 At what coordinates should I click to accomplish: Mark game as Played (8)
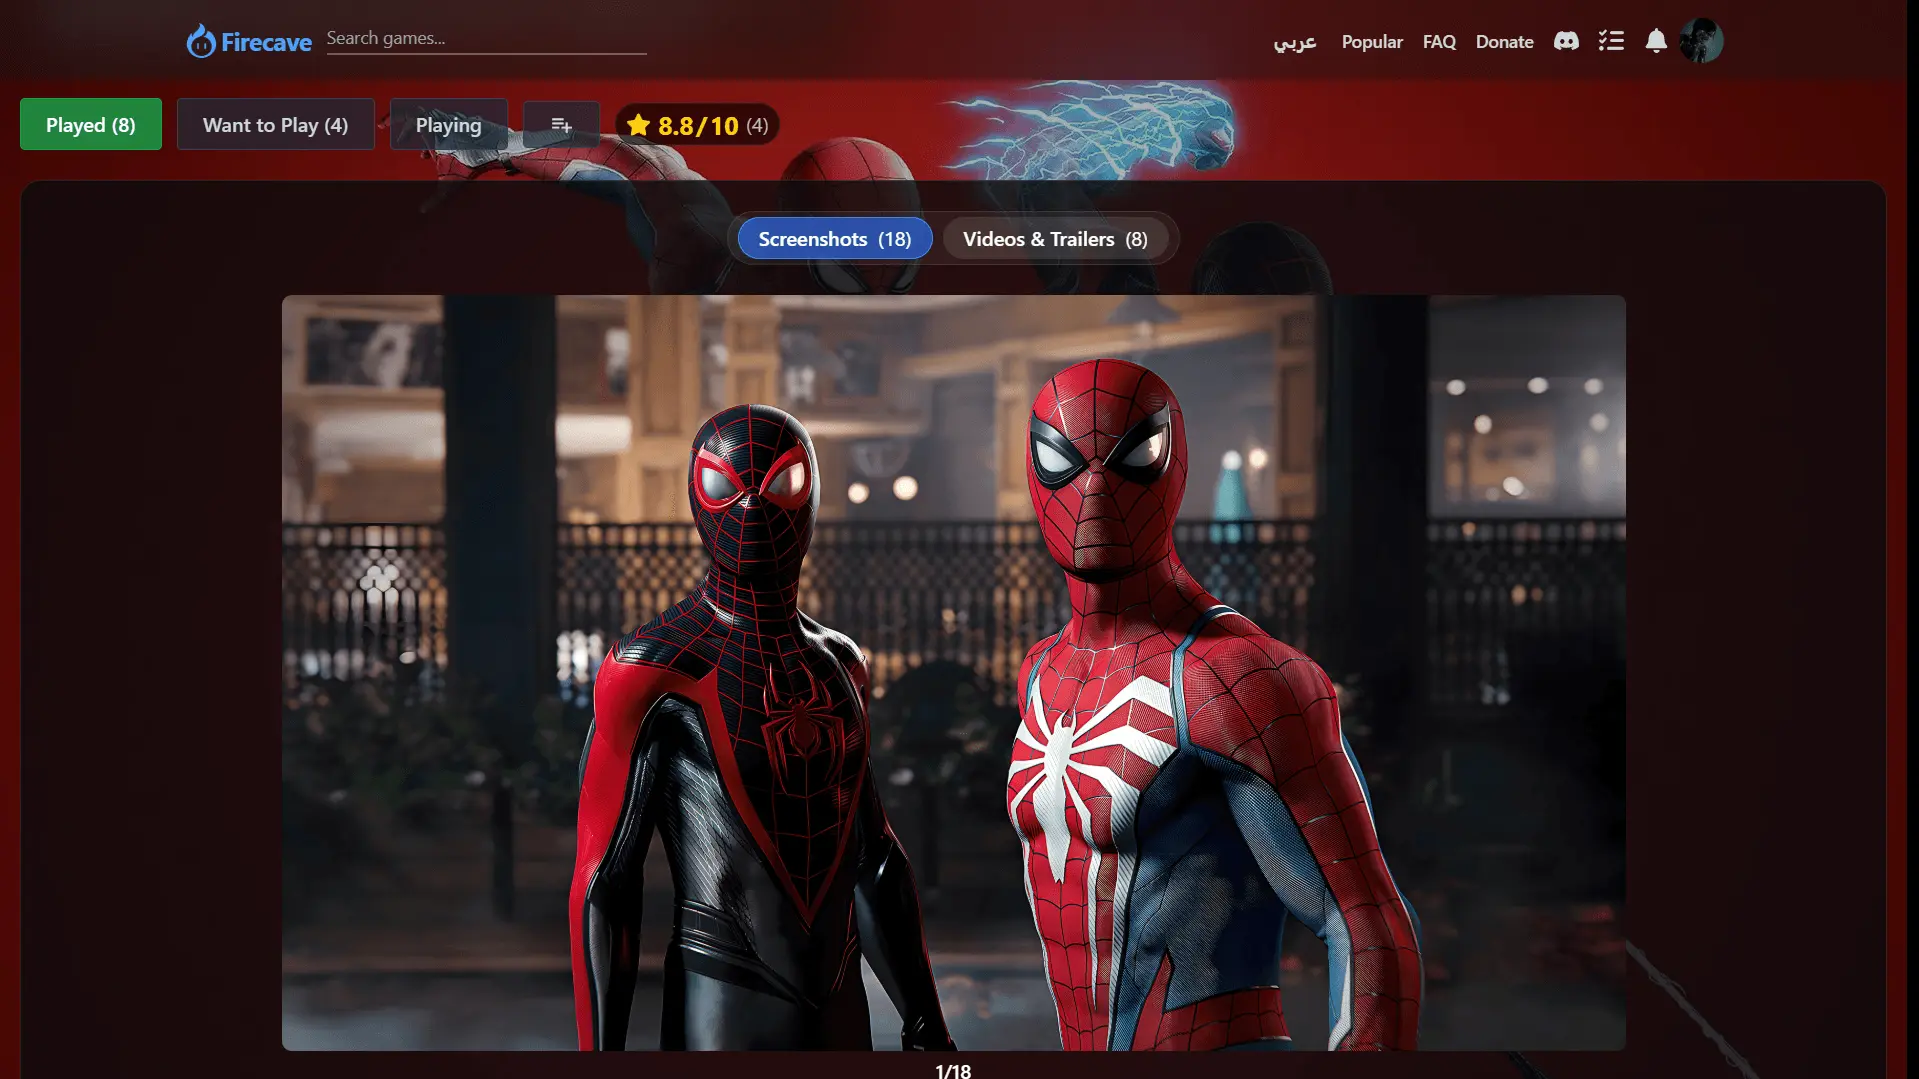coord(91,125)
